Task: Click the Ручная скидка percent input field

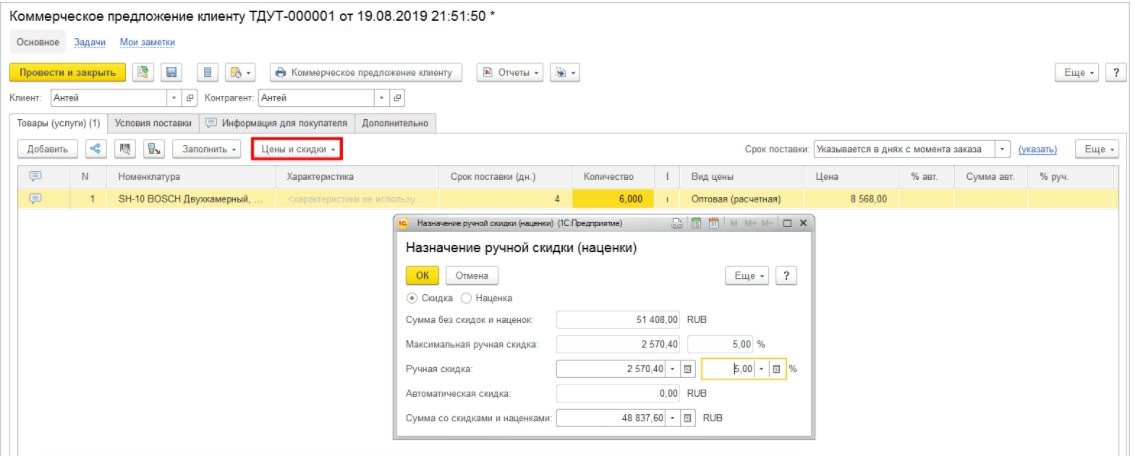Action: click(727, 369)
